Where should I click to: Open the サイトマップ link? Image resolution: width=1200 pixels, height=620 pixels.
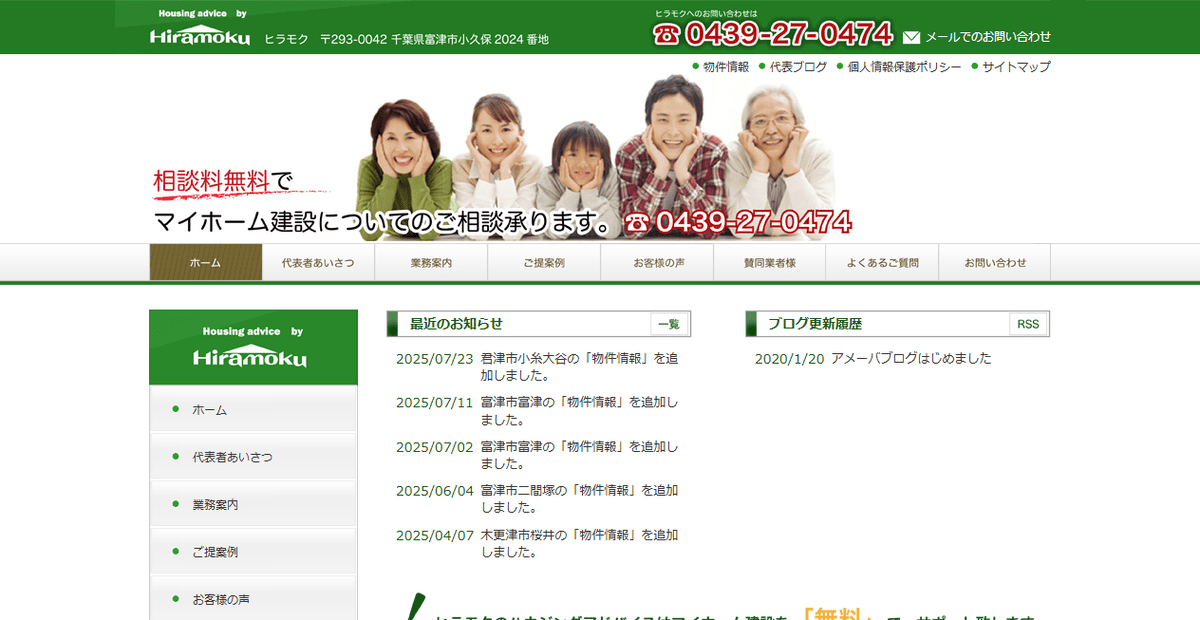click(x=1016, y=67)
